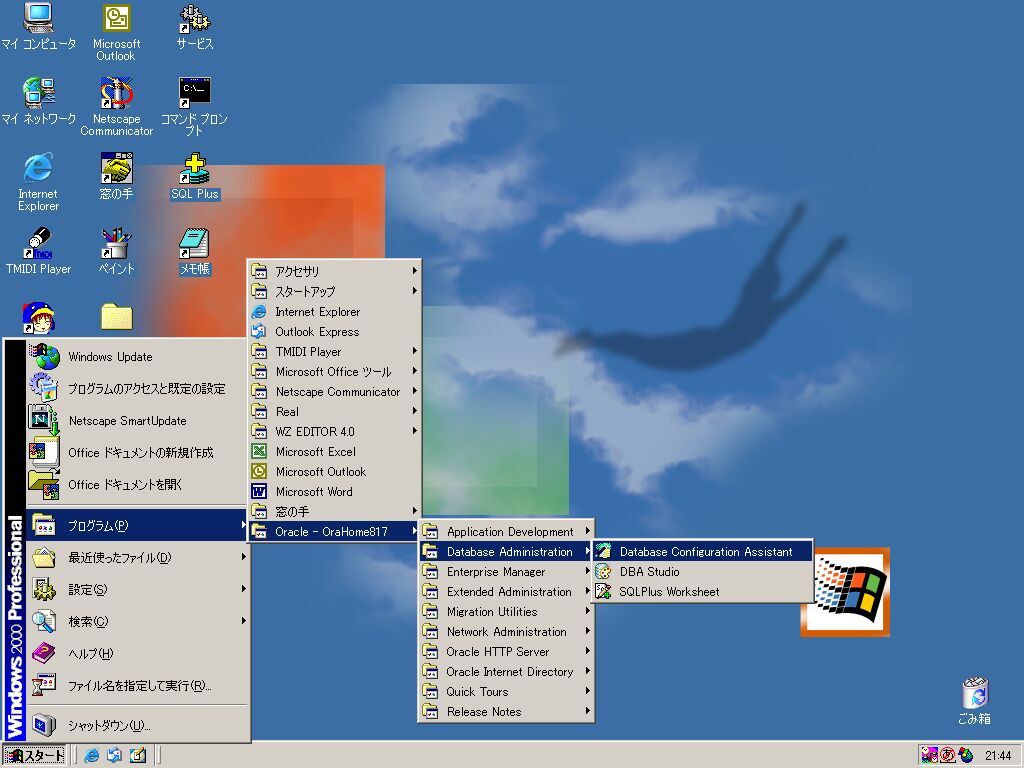
Task: Expand プログラム(P) submenu
Action: 136,525
